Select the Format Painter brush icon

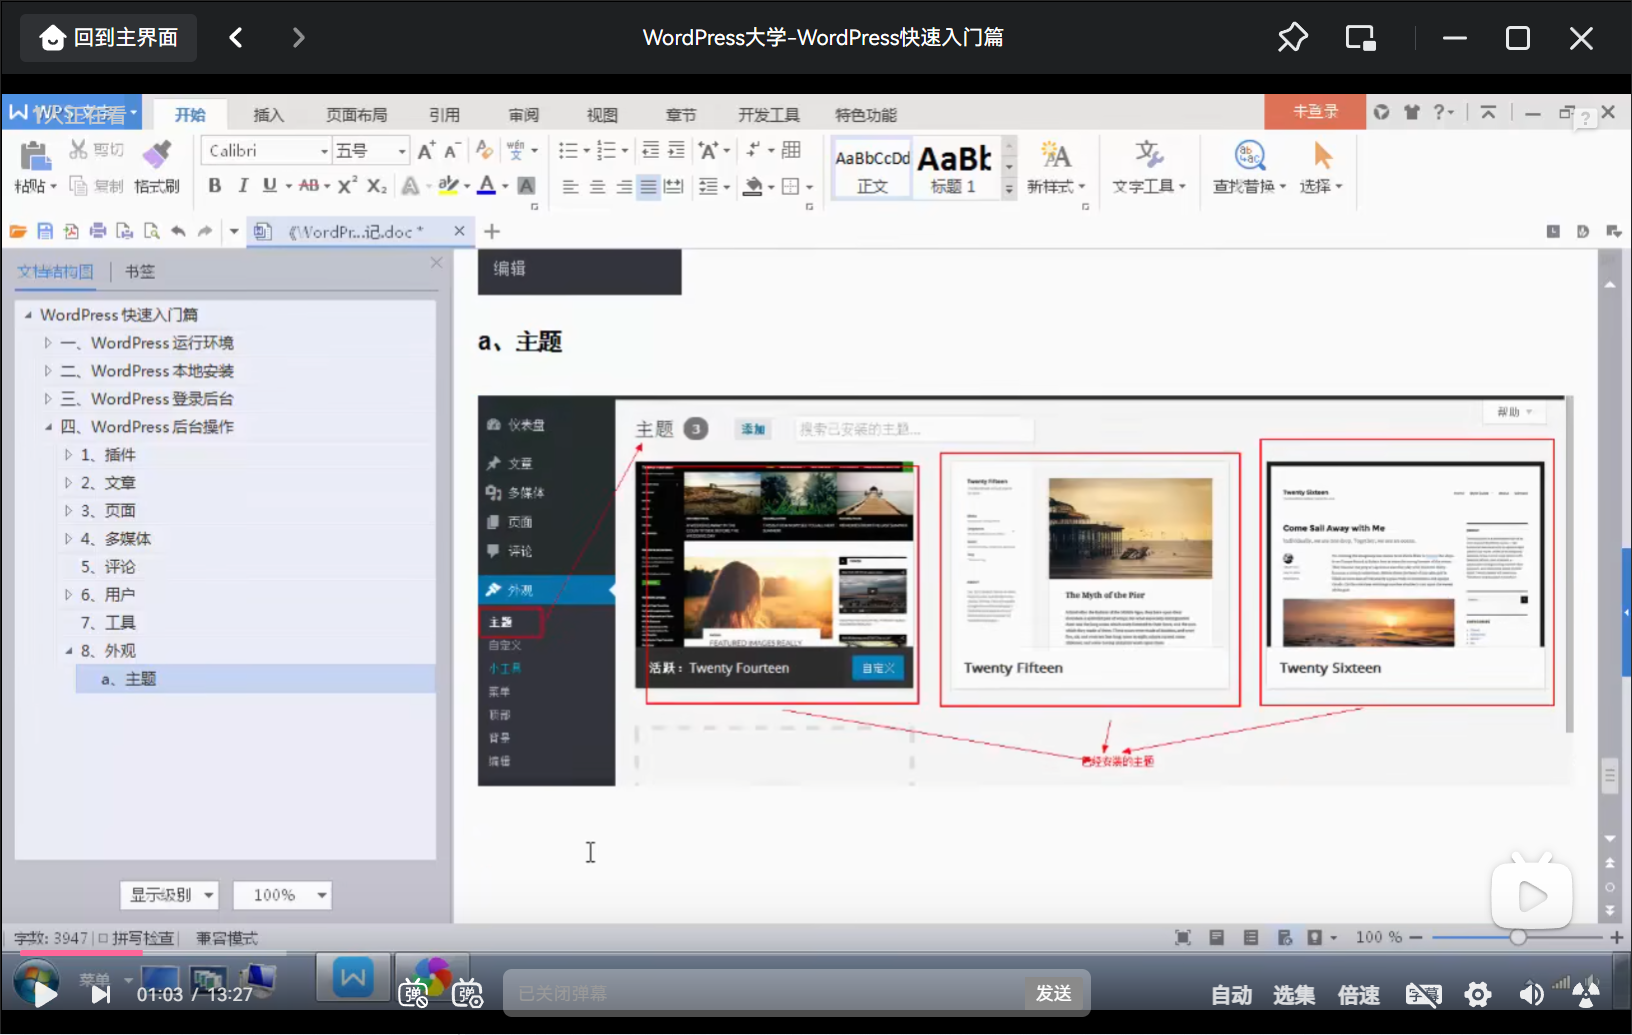point(156,154)
